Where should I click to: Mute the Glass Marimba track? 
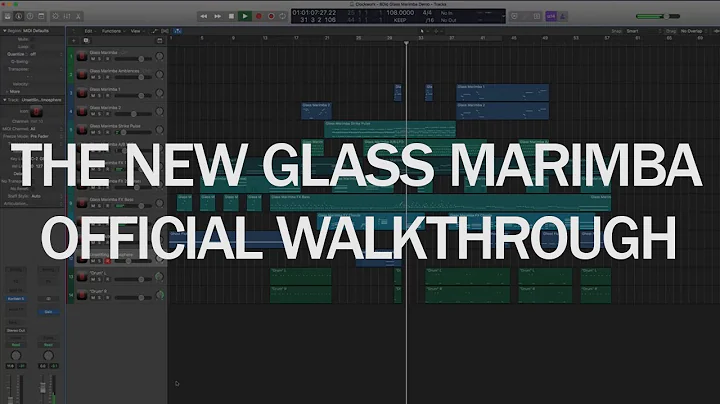(93, 59)
